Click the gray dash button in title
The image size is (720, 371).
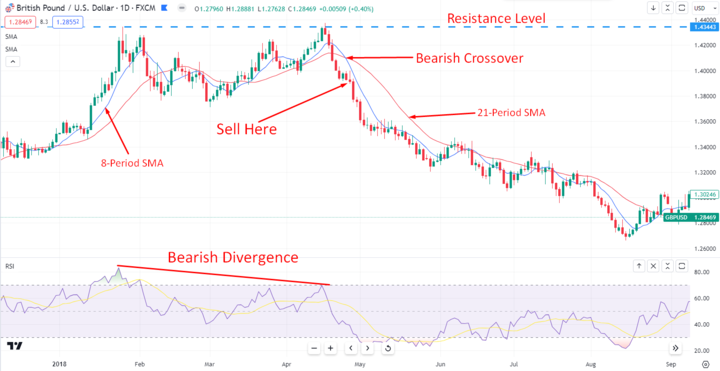(181, 9)
